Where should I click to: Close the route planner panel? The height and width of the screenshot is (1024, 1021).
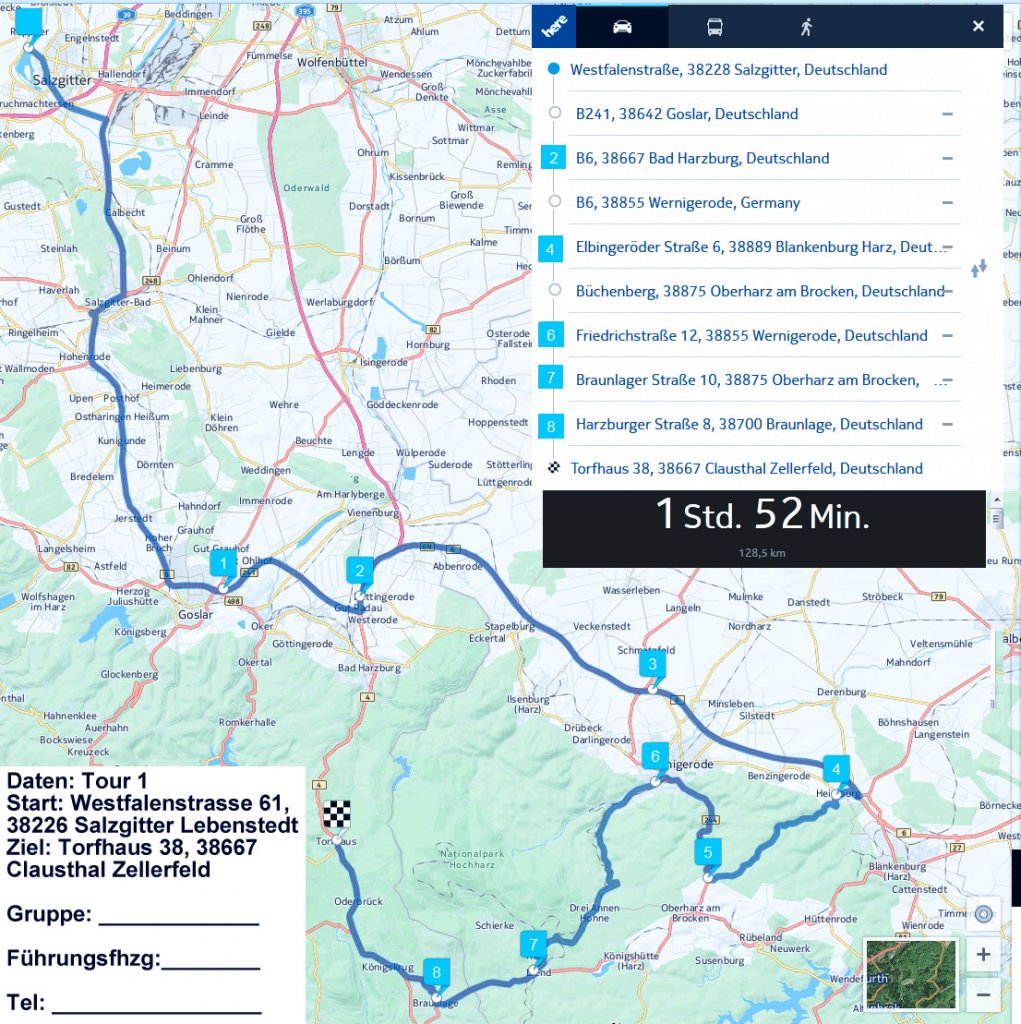(x=978, y=26)
